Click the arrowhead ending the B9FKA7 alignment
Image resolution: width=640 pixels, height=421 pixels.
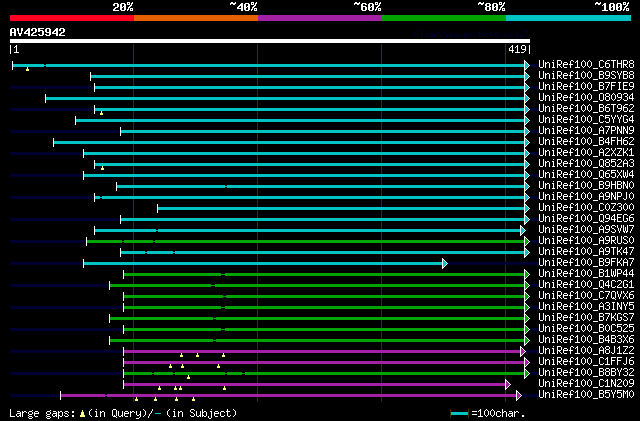tap(444, 263)
